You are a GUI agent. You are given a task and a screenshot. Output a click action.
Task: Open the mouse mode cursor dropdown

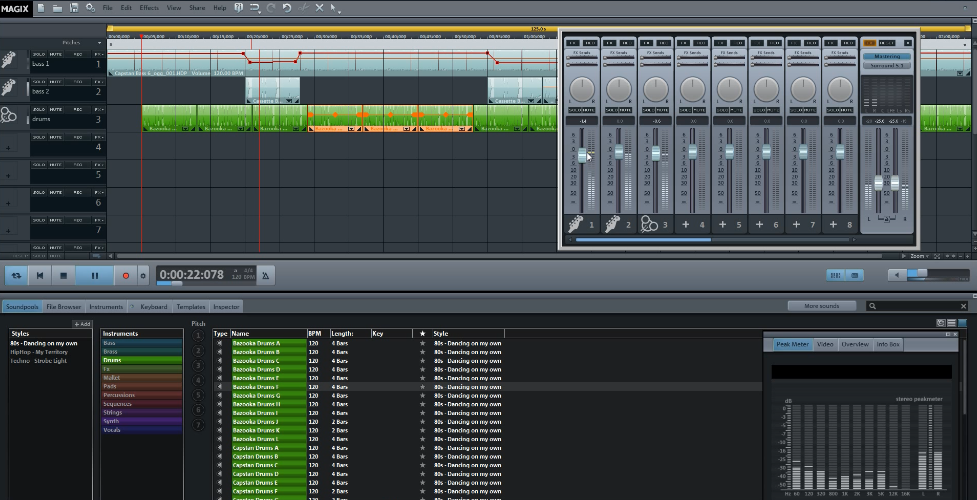336,8
